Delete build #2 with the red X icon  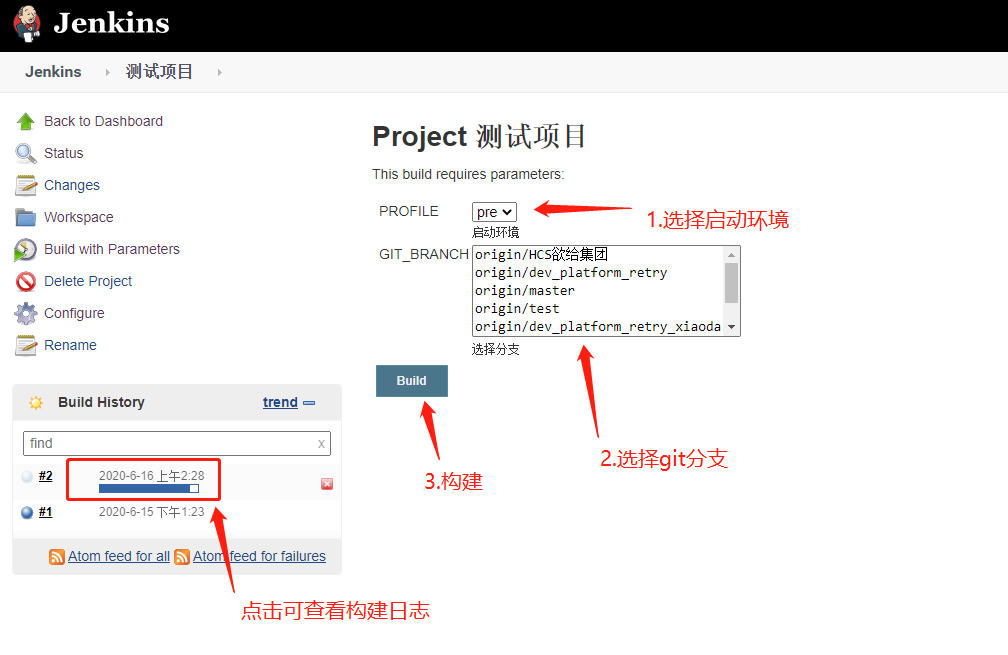[x=326, y=483]
